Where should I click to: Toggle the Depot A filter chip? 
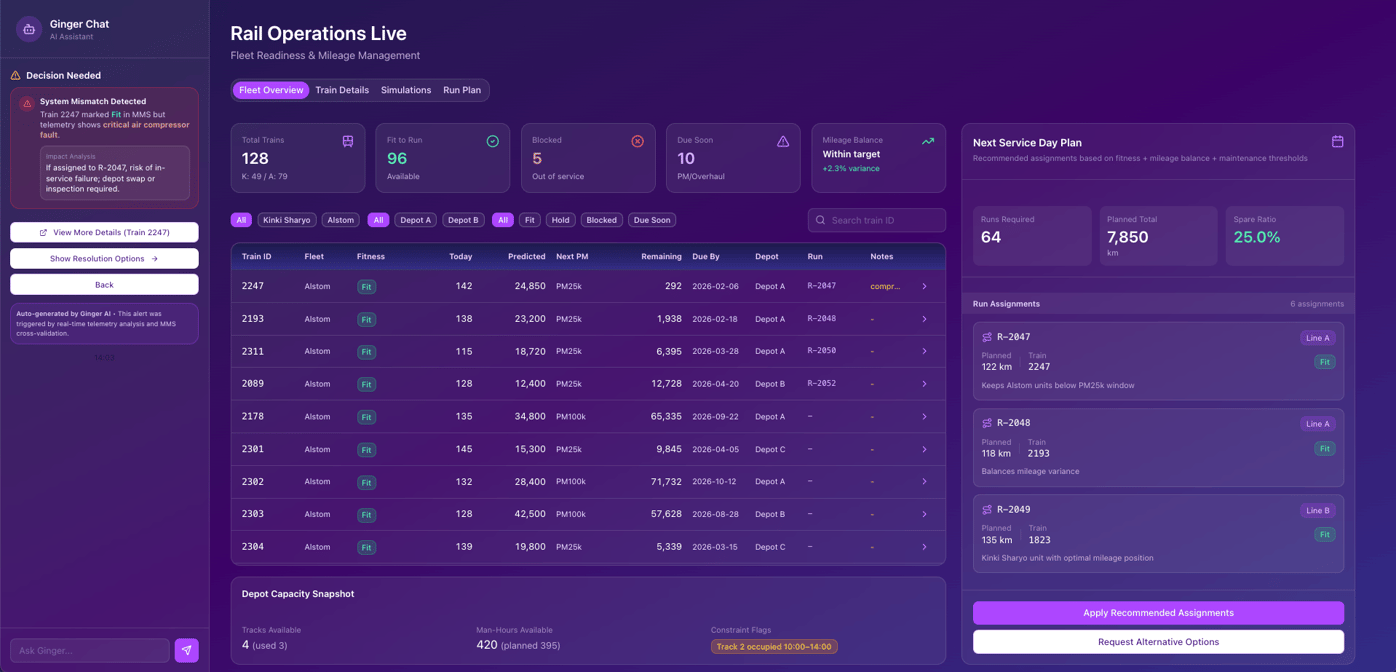[x=415, y=220]
